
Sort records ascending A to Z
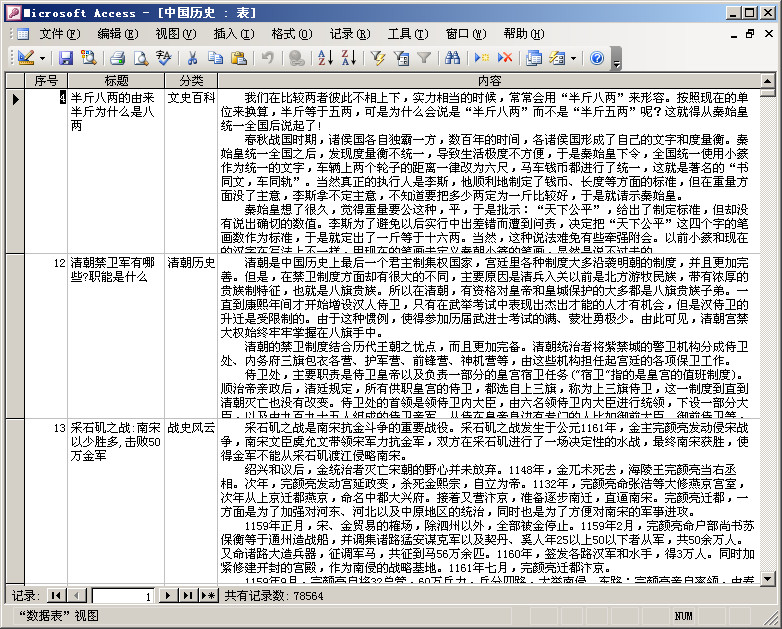[x=325, y=58]
